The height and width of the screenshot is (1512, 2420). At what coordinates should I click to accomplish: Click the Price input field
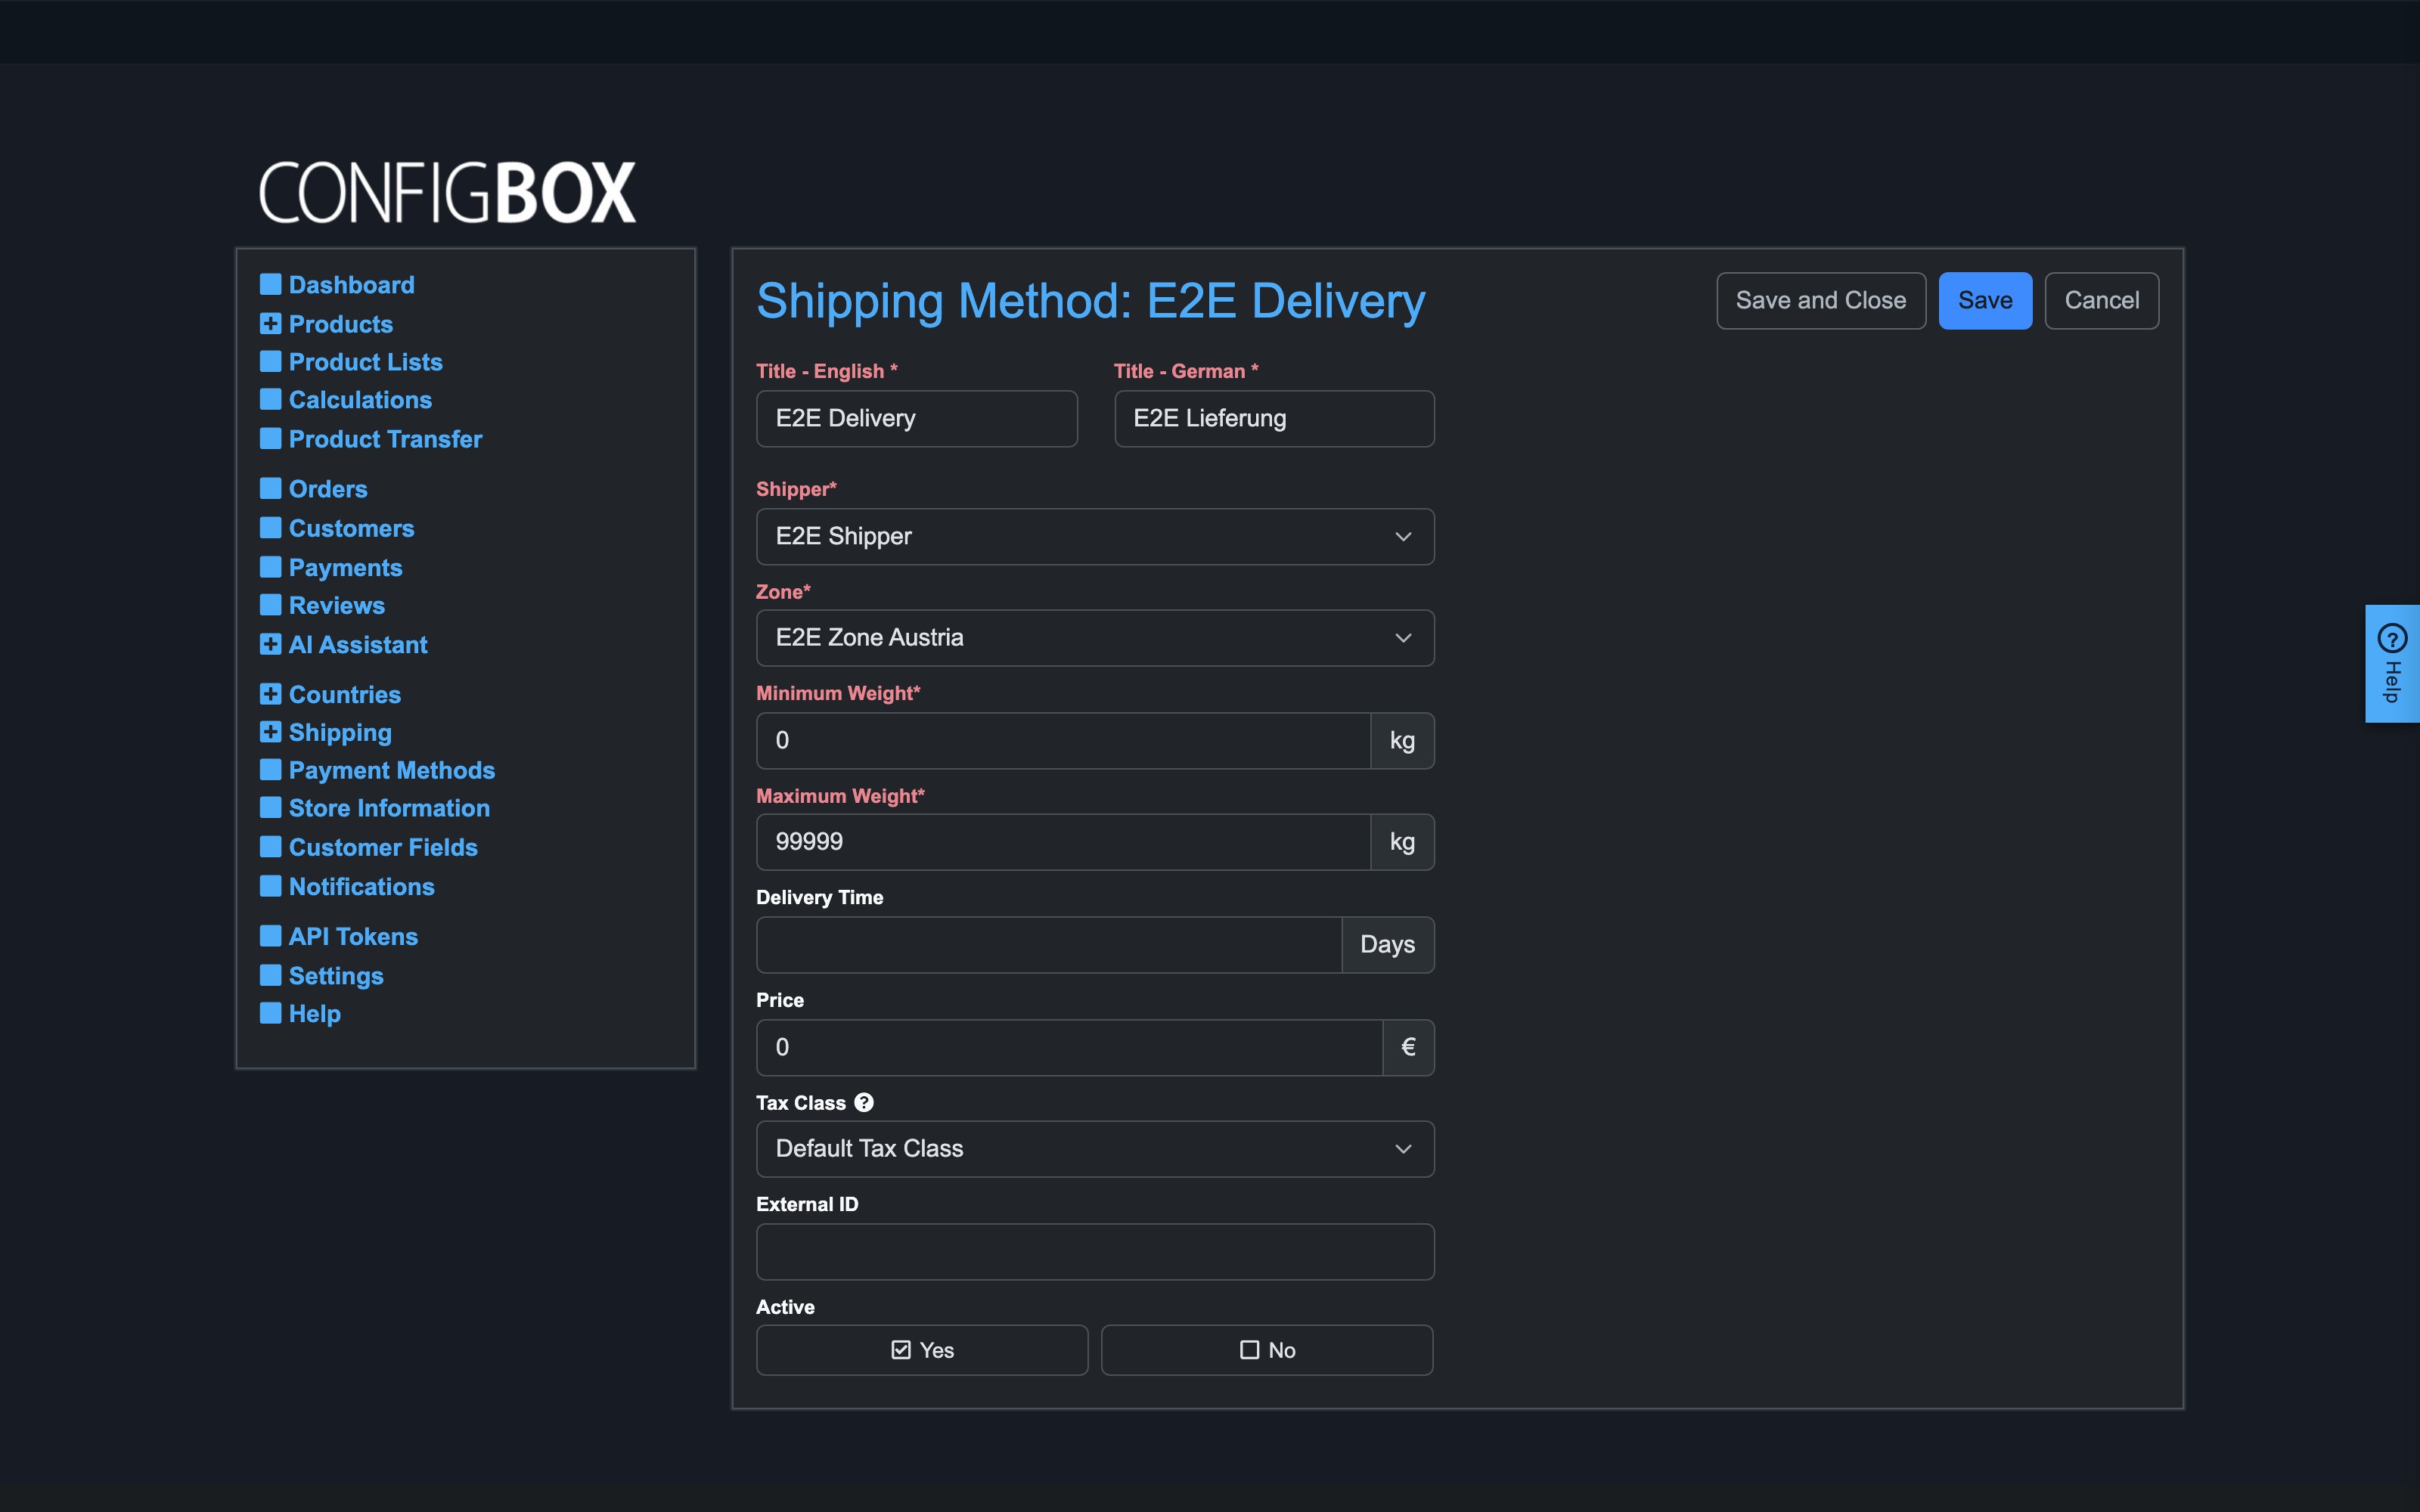tap(1070, 1047)
